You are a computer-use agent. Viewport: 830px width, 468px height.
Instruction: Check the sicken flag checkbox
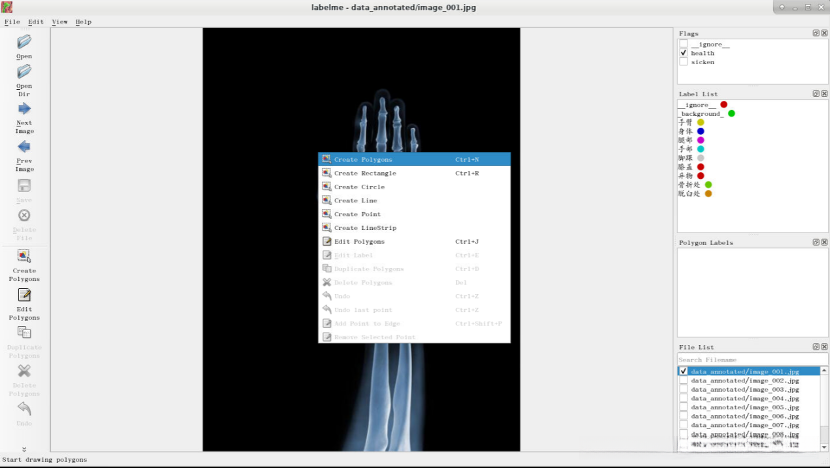[x=683, y=62]
